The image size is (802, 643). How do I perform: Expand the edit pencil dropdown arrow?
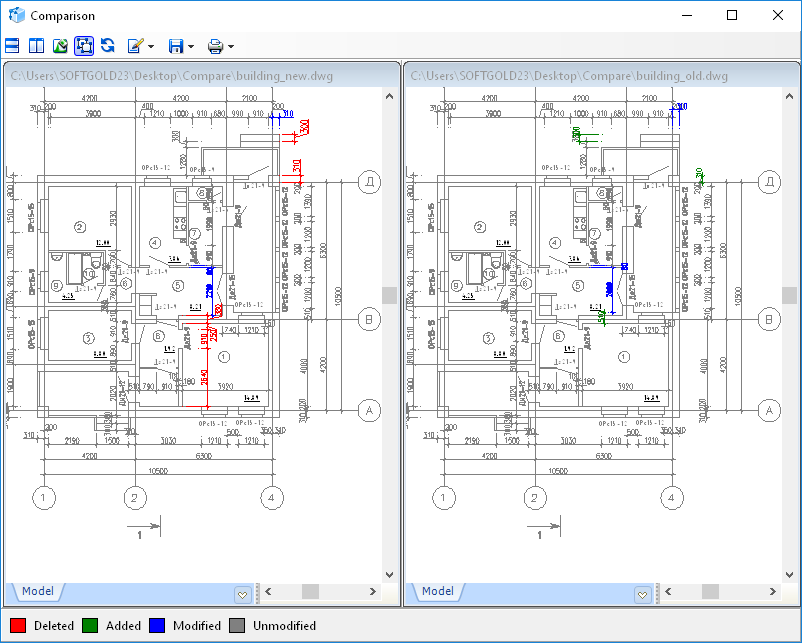coord(151,46)
